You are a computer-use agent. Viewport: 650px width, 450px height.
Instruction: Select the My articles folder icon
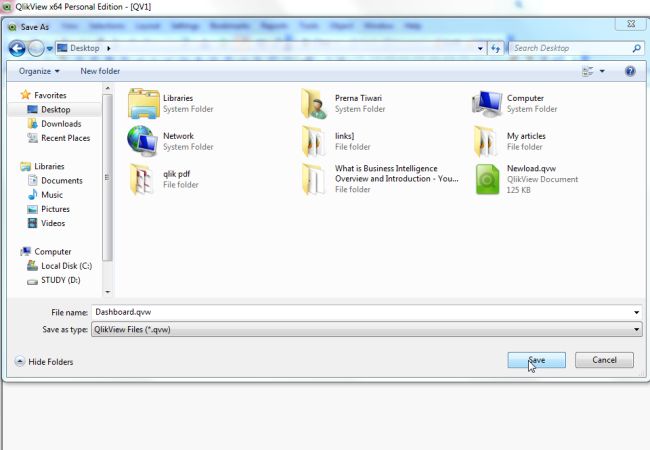485,141
